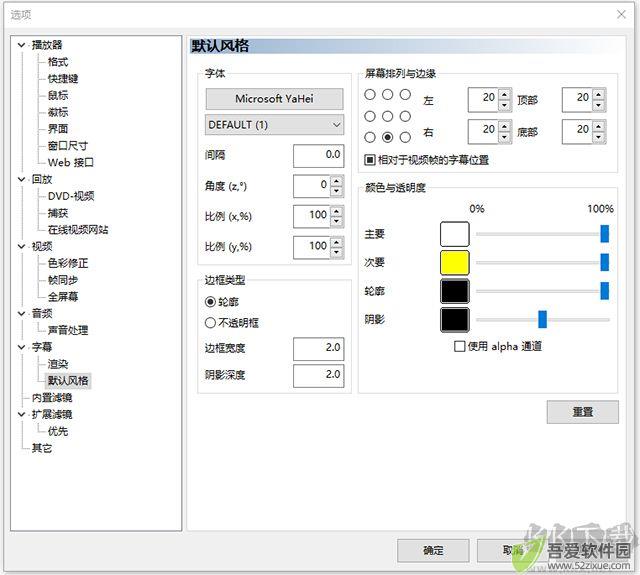Select middle-center screen alignment radio
Screen dimensions: 640x575
[387, 116]
